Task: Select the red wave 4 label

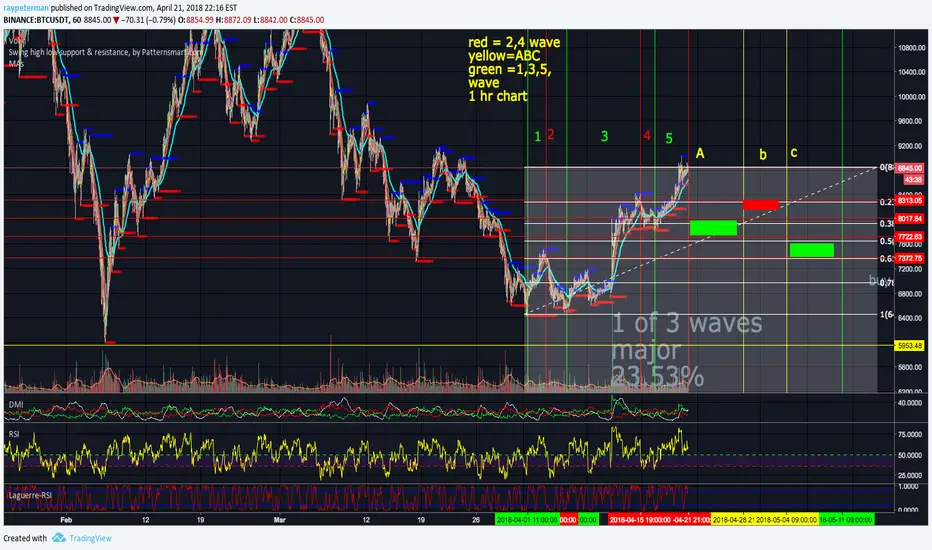Action: pos(647,136)
